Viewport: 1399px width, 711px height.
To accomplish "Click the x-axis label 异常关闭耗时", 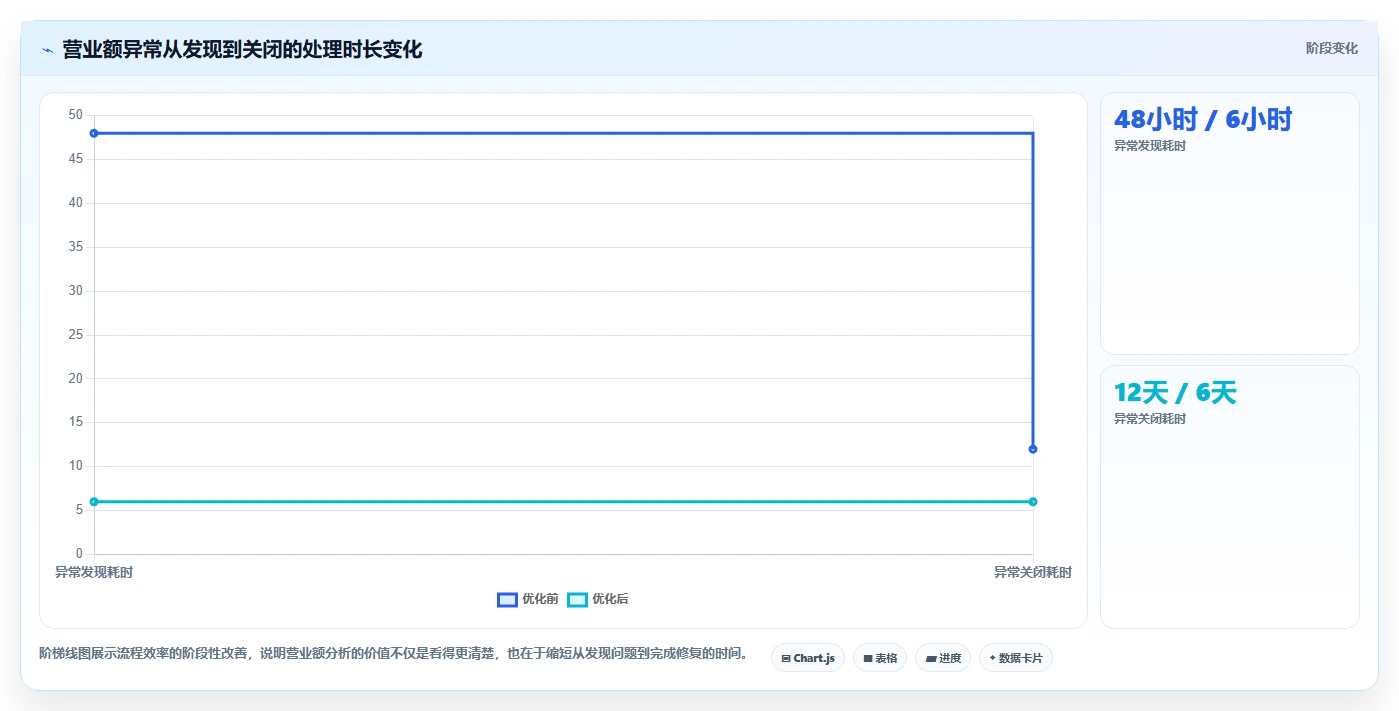I will (1033, 572).
